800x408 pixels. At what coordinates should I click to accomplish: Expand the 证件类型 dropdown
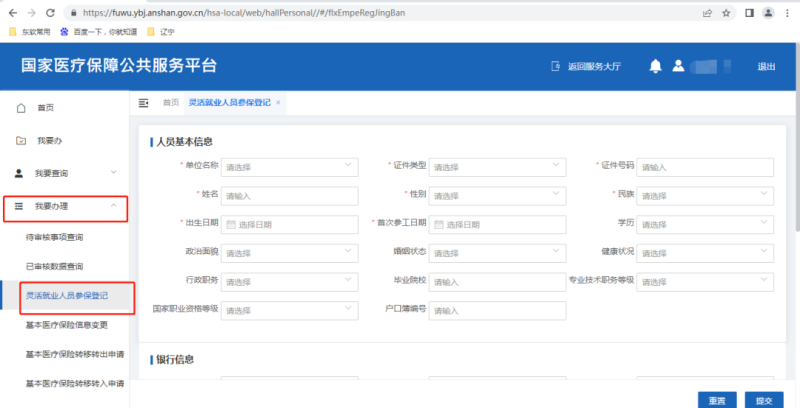[x=496, y=166]
